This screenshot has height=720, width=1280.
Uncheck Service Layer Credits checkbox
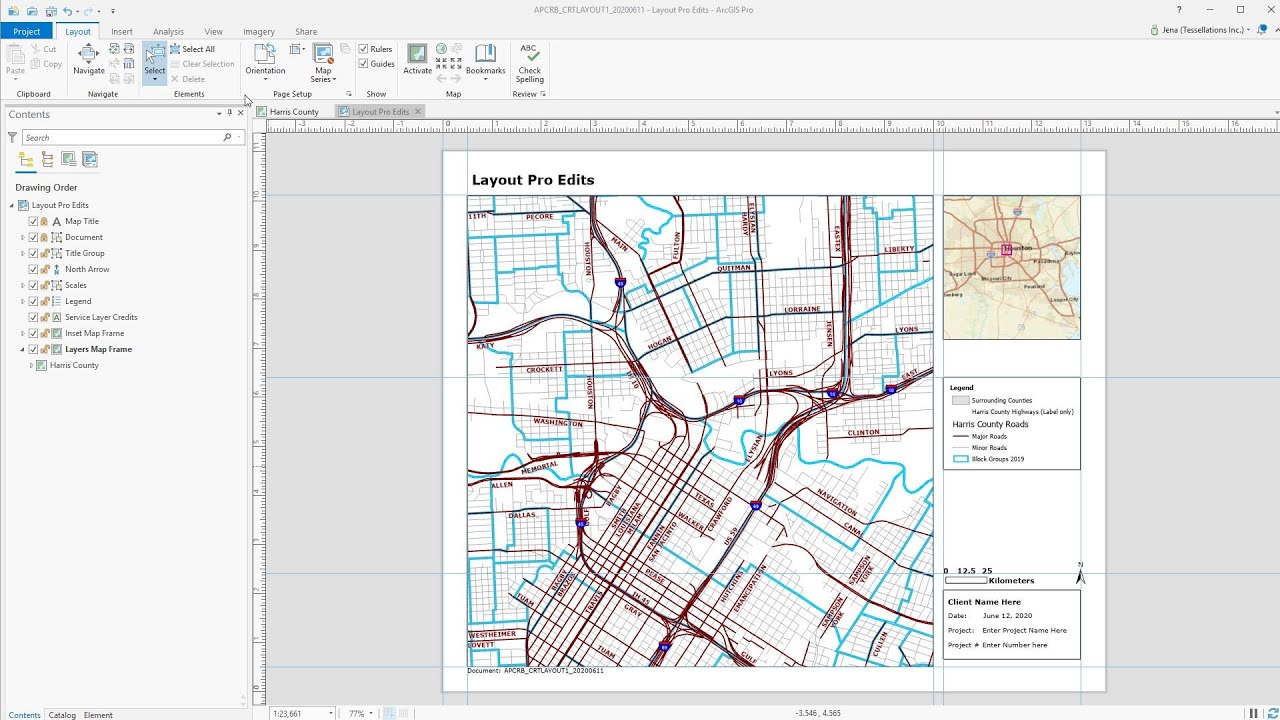(33, 317)
